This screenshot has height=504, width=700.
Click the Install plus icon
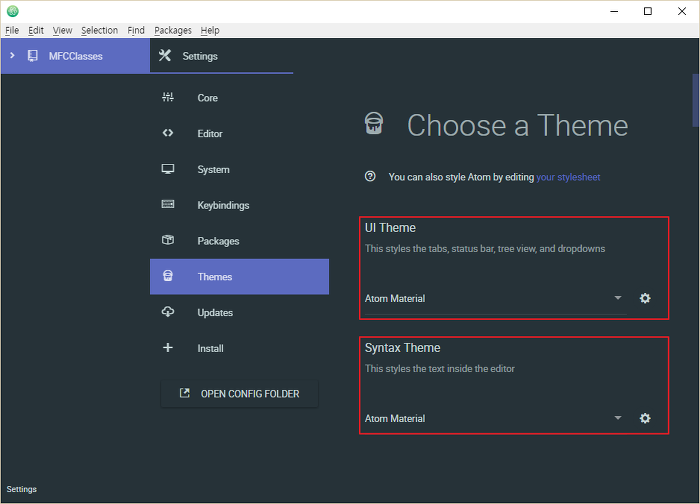click(x=168, y=347)
